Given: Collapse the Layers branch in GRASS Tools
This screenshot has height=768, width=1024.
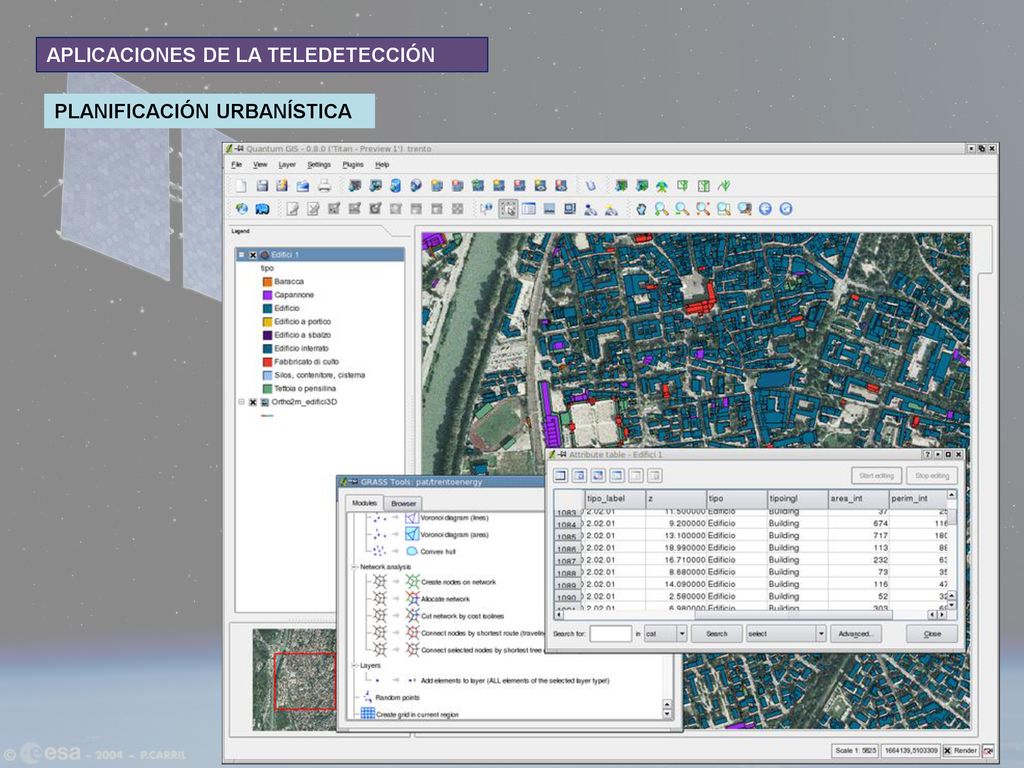Looking at the screenshot, I should click(355, 665).
